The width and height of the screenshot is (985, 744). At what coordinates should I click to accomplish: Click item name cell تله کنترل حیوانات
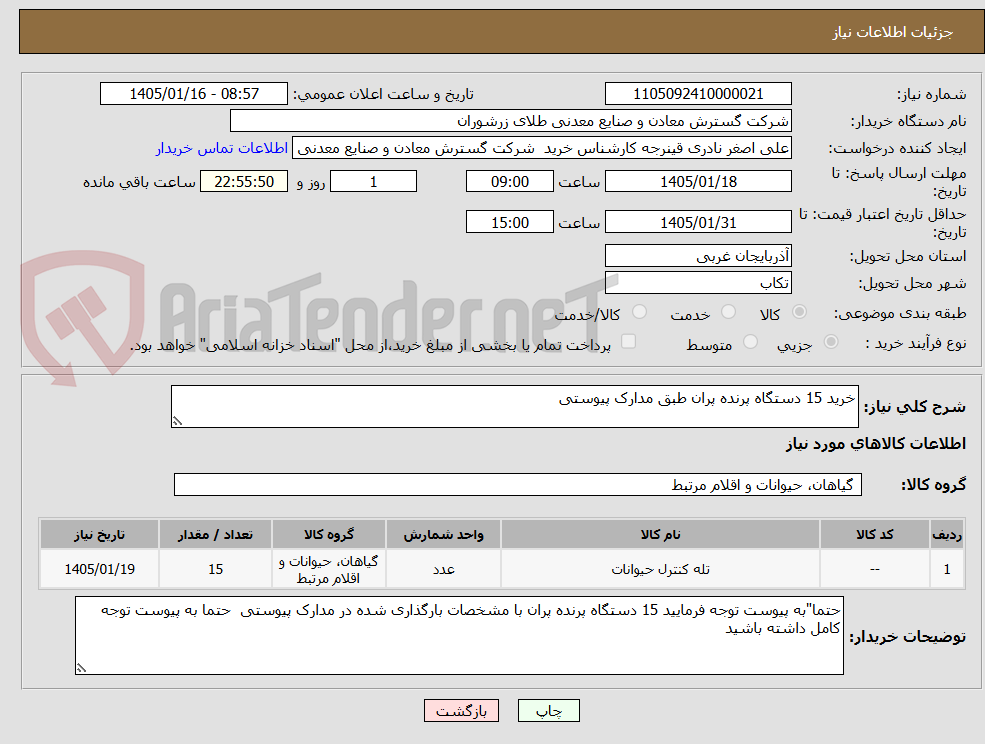coord(660,569)
